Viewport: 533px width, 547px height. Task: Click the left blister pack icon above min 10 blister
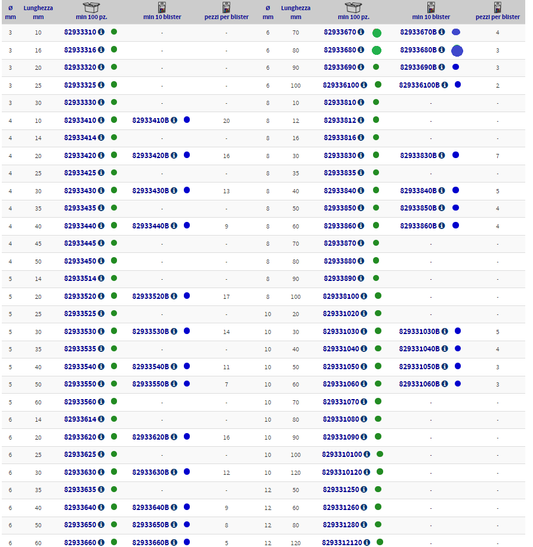(x=162, y=7)
